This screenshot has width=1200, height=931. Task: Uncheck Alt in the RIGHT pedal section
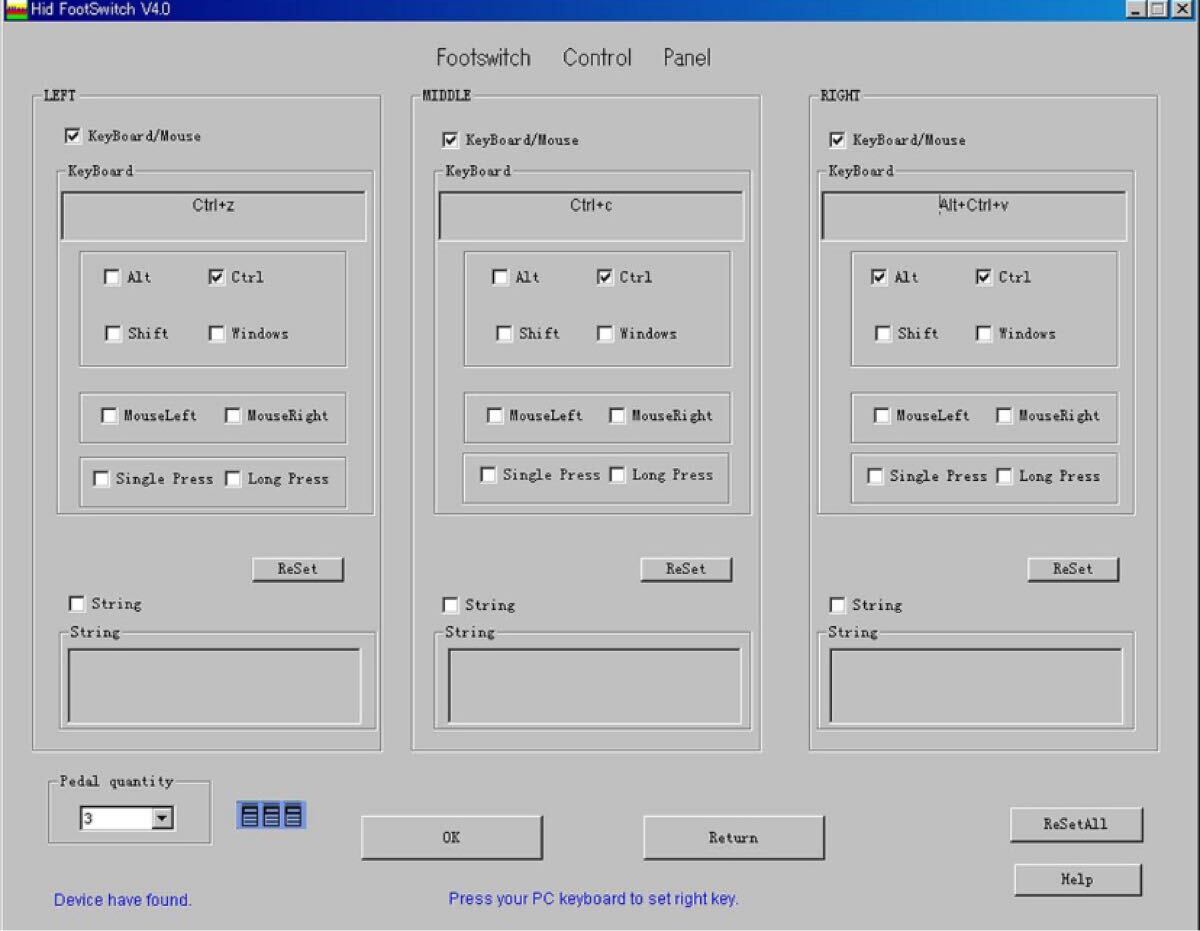coord(879,278)
